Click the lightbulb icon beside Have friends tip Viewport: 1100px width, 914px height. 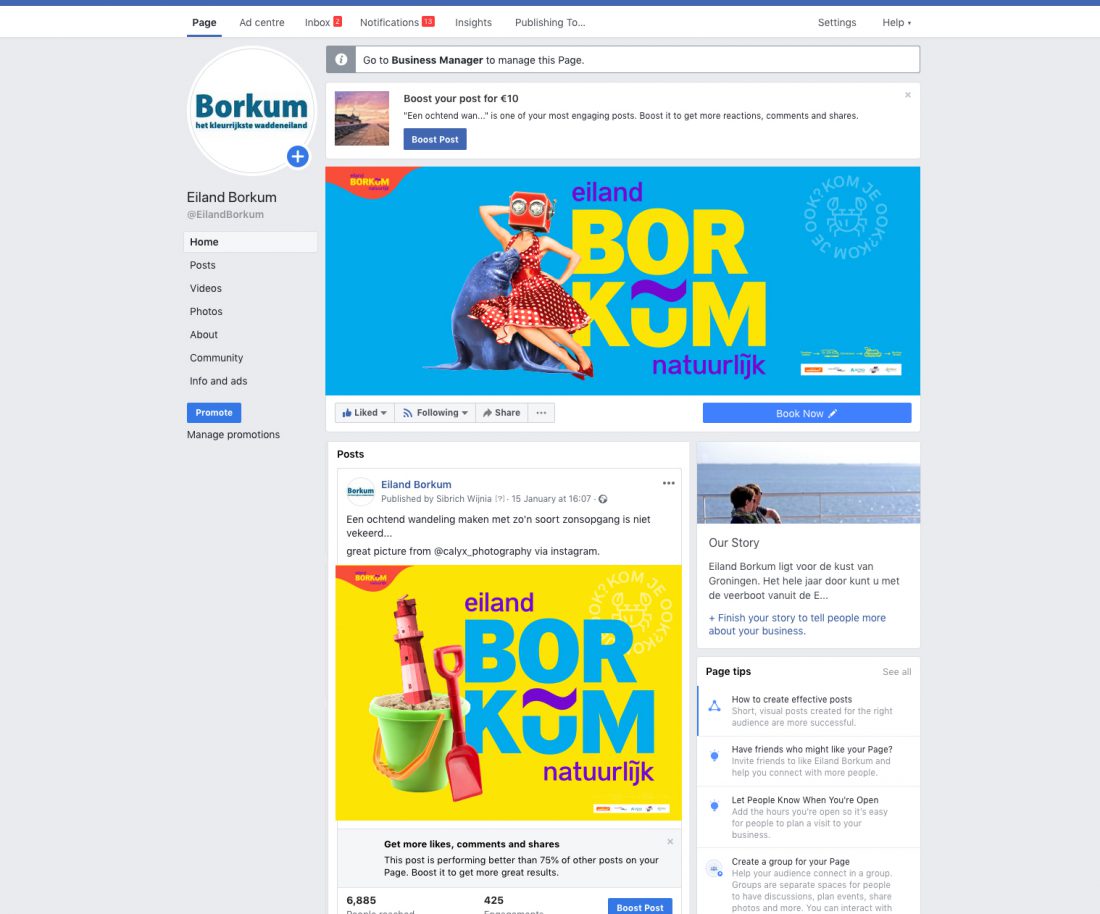714,755
